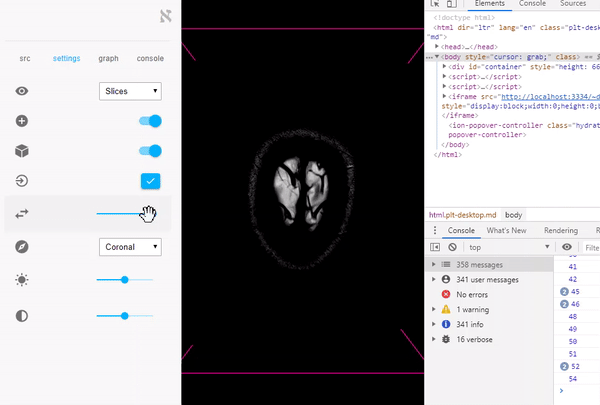This screenshot has height=405, width=600.
Task: Click the brain slice in the viewer
Action: point(302,194)
